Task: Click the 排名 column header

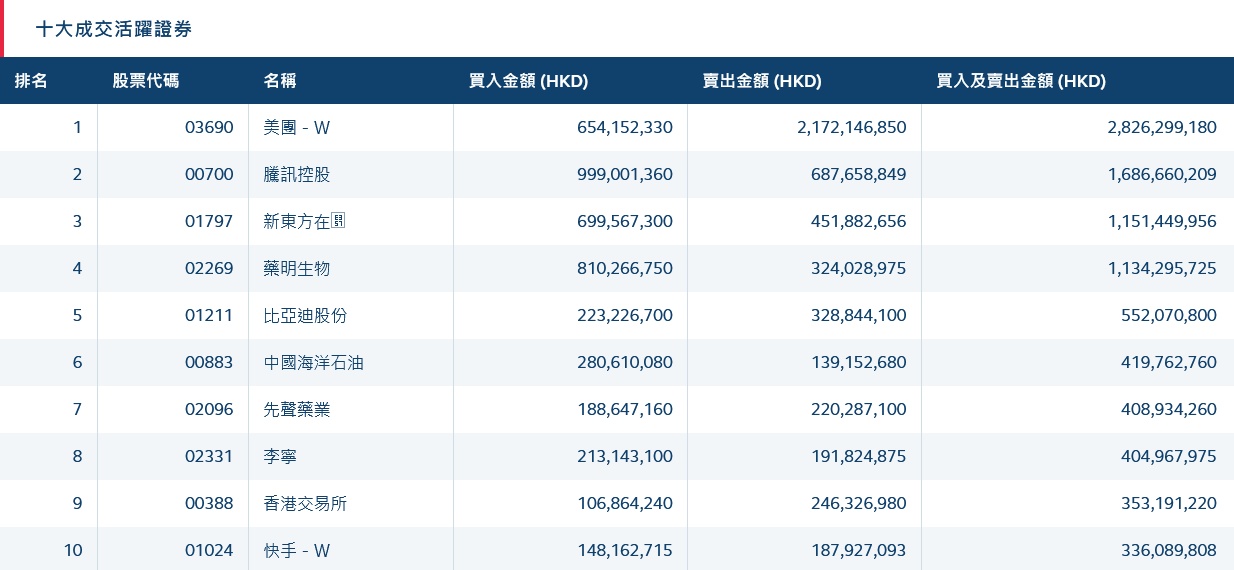Action: [x=31, y=81]
